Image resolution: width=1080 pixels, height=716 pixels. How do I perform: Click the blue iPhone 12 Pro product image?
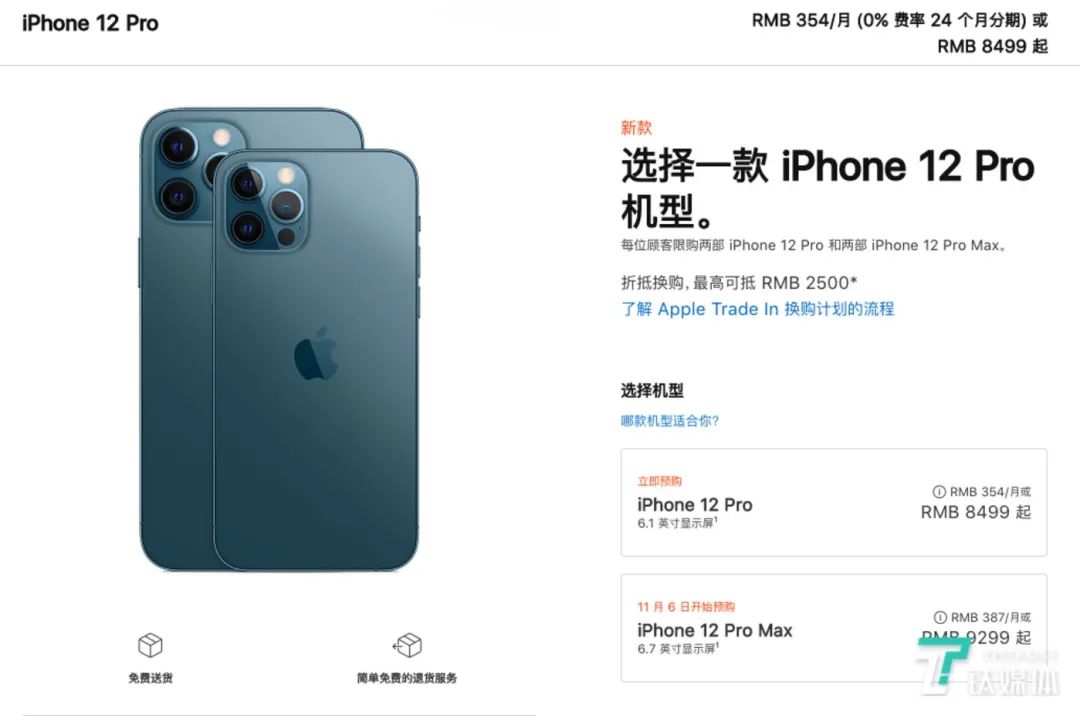coord(279,339)
